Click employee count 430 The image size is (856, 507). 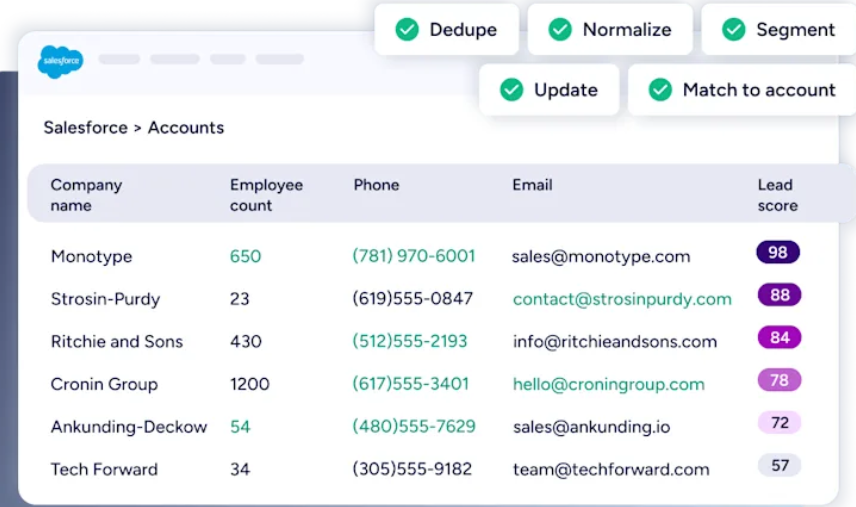click(246, 342)
